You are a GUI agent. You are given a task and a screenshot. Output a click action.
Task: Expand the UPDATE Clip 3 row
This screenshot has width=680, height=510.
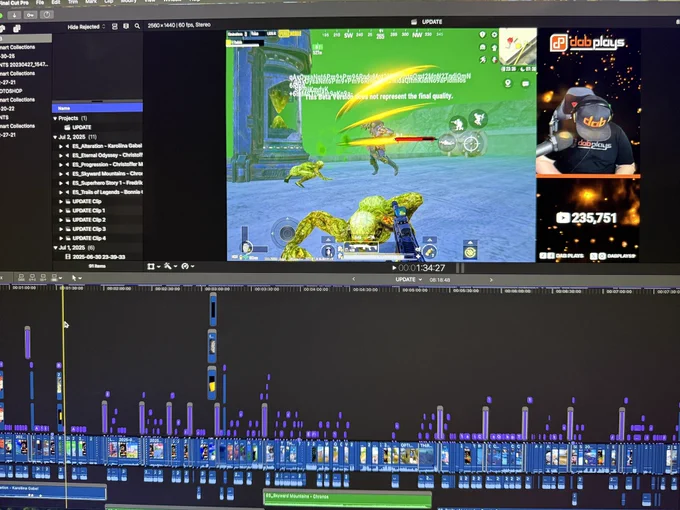(x=61, y=229)
